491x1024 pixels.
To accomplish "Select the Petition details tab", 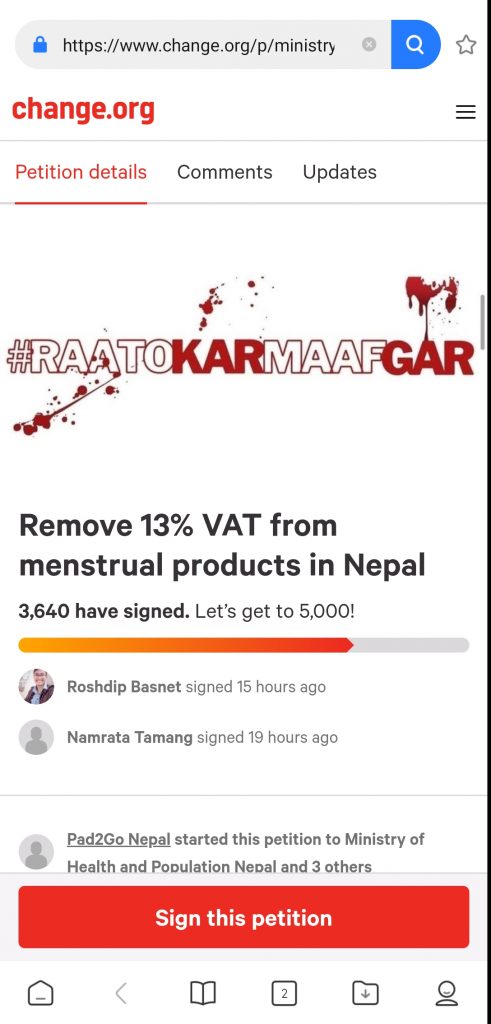I will [x=81, y=172].
